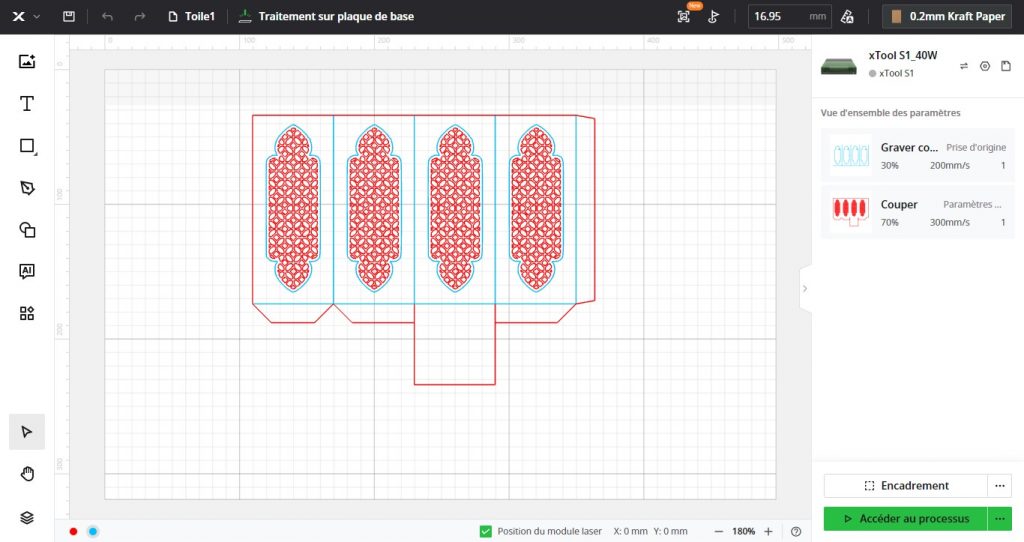
Task: Open the image import tool
Action: (27, 61)
